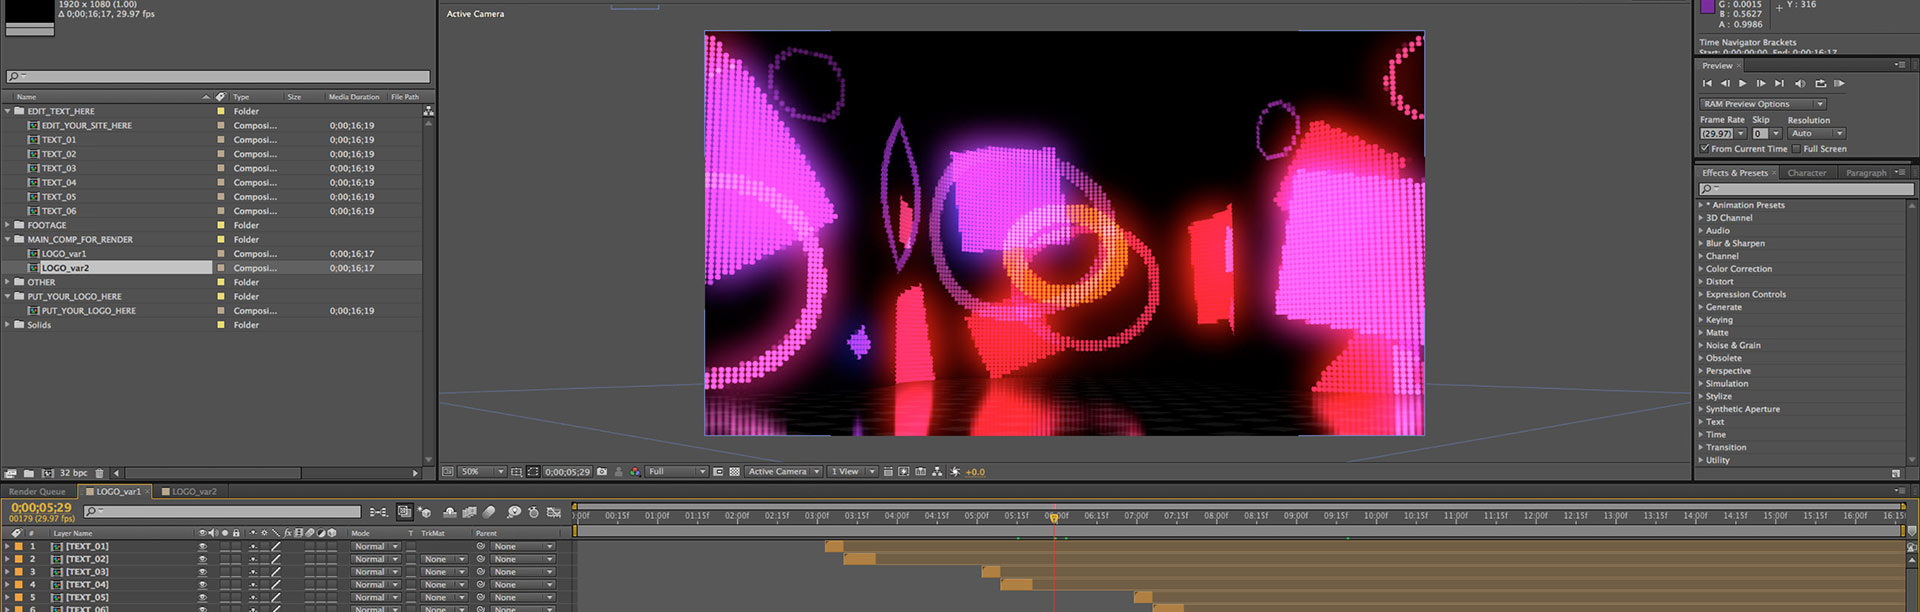
Task: Toggle the loop playback icon
Action: point(1820,84)
